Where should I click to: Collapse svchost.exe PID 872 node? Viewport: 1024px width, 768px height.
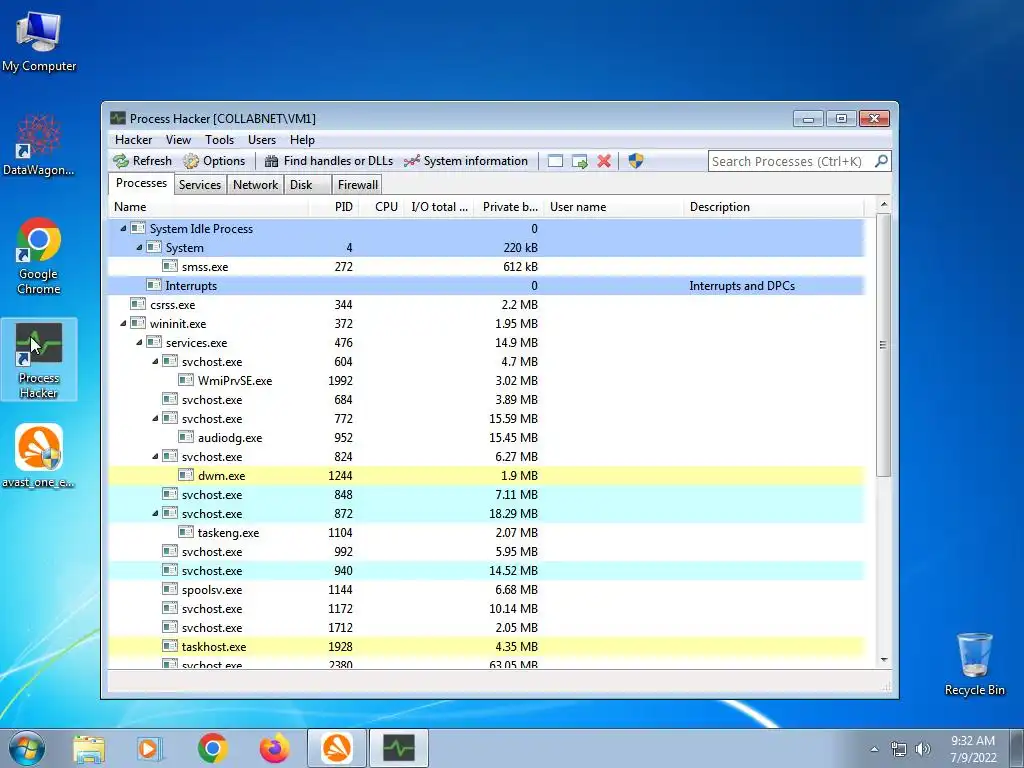click(155, 513)
